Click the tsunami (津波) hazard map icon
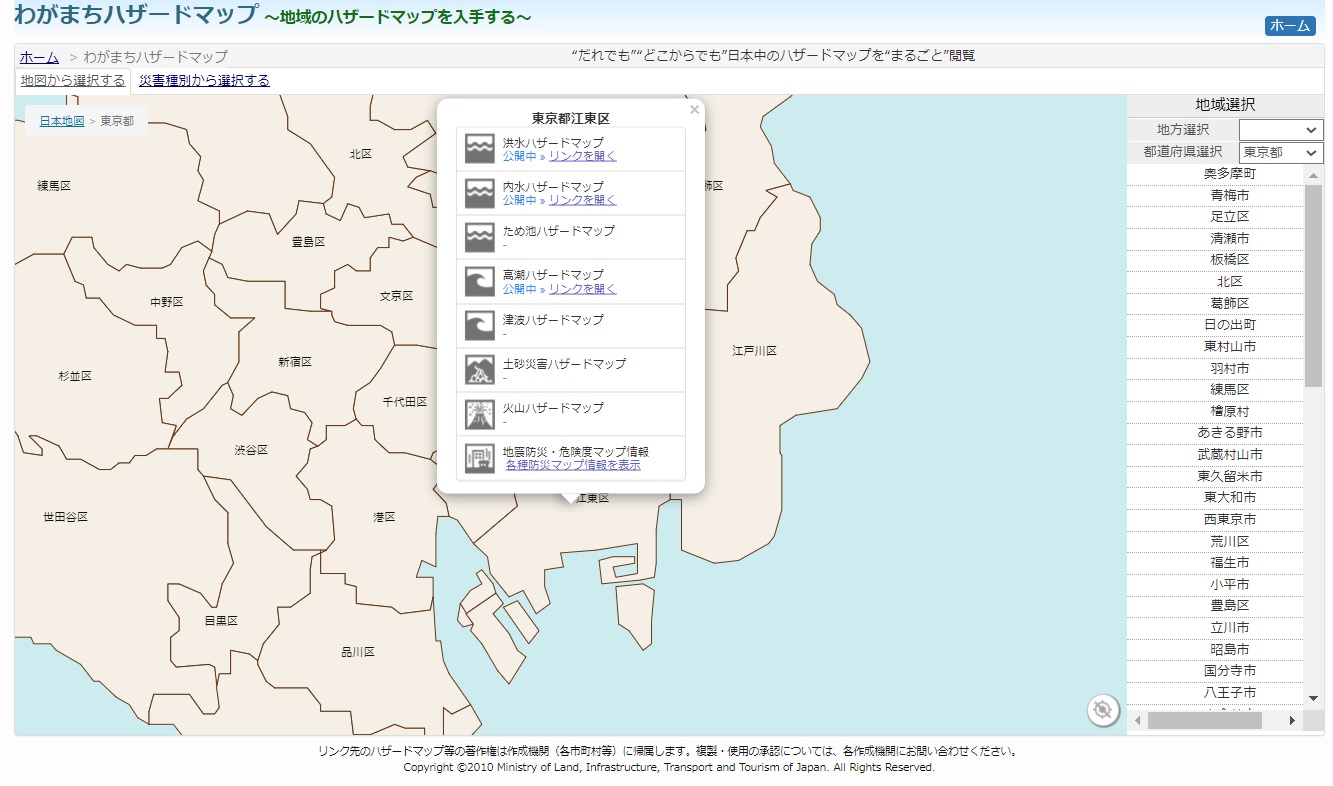The width and height of the screenshot is (1333, 786). [x=480, y=326]
